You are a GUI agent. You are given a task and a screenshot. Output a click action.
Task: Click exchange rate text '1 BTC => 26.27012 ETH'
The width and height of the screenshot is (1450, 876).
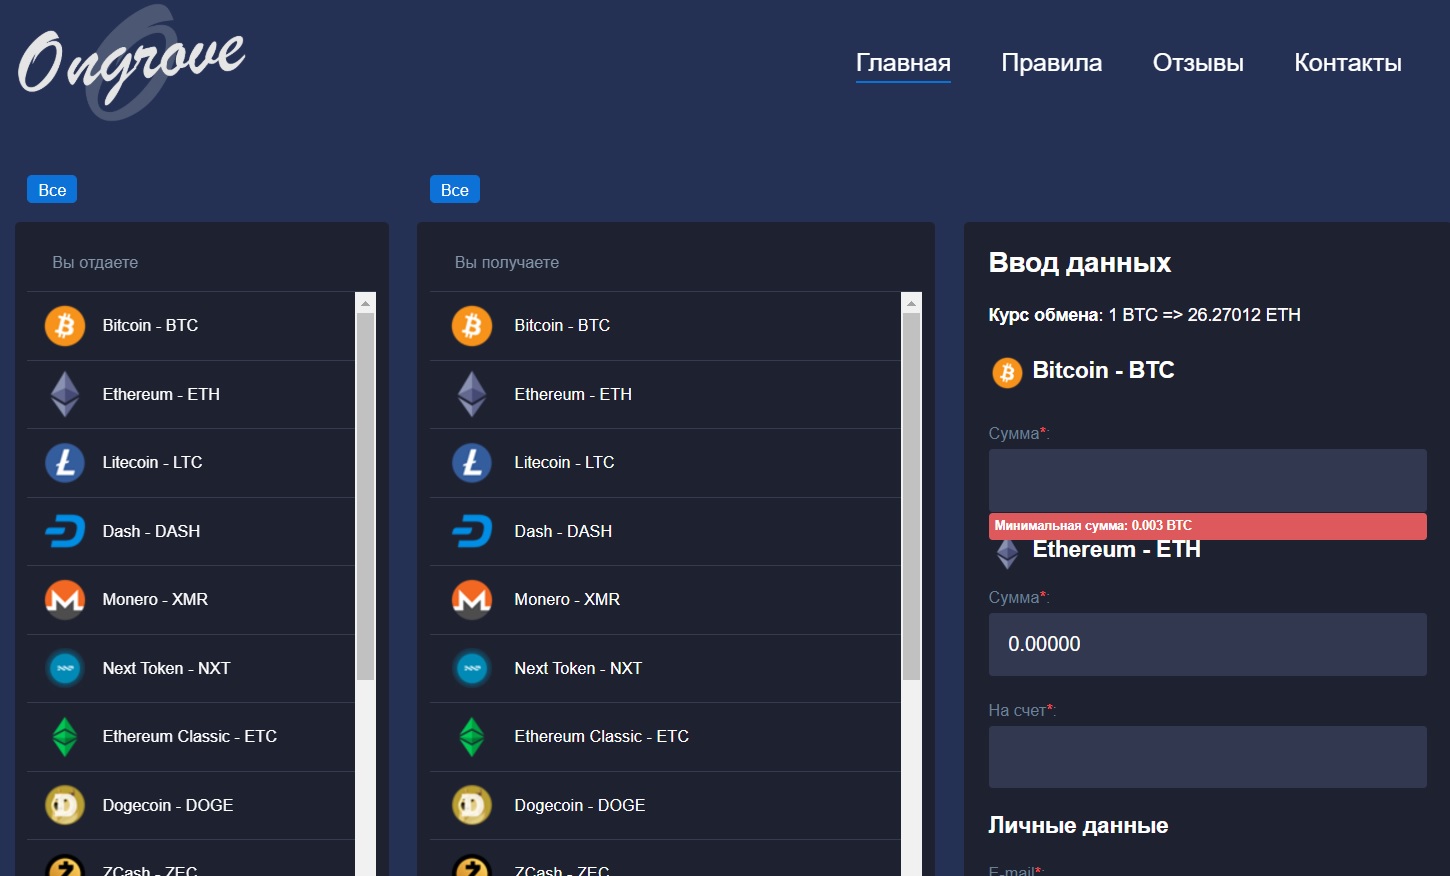[1204, 315]
